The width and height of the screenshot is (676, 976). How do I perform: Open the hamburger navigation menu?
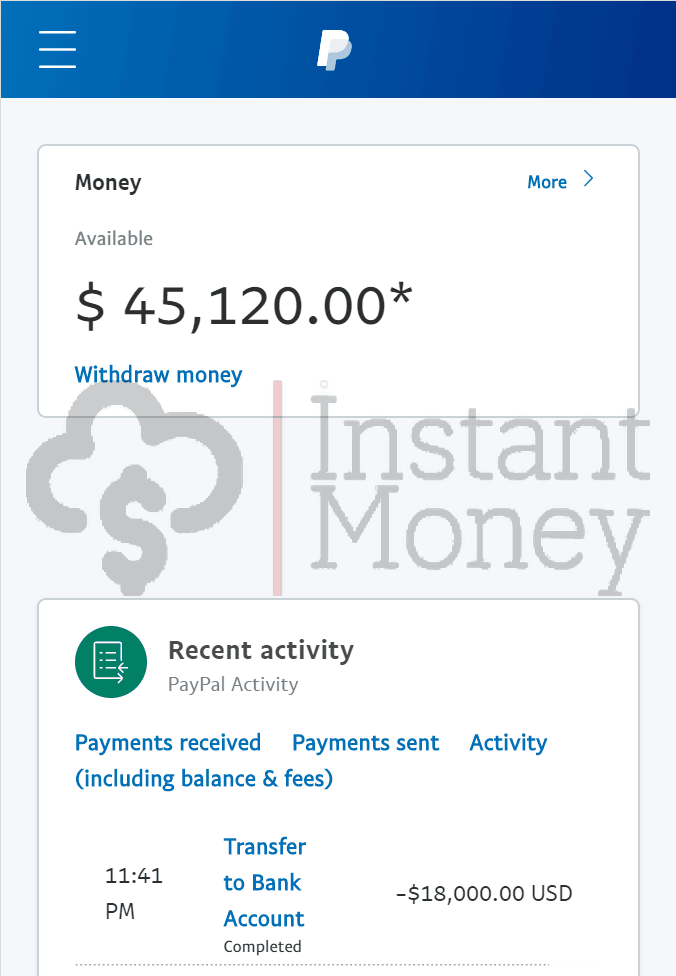pyautogui.click(x=57, y=49)
